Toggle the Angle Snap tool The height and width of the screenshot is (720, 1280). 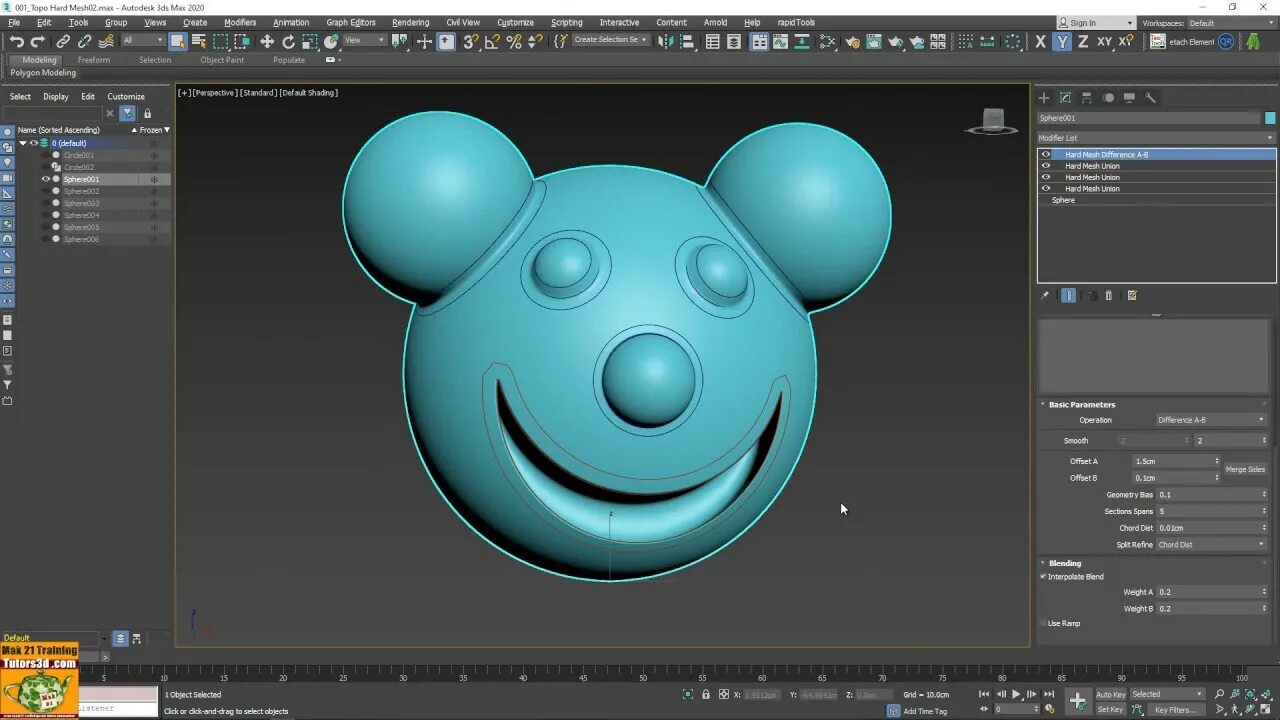tap(492, 41)
